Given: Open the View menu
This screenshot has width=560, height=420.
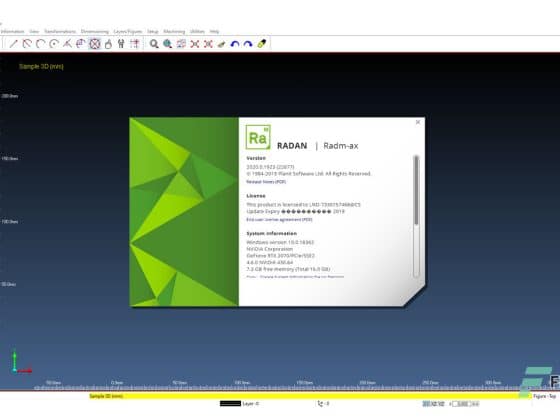Looking at the screenshot, I should 34,31.
